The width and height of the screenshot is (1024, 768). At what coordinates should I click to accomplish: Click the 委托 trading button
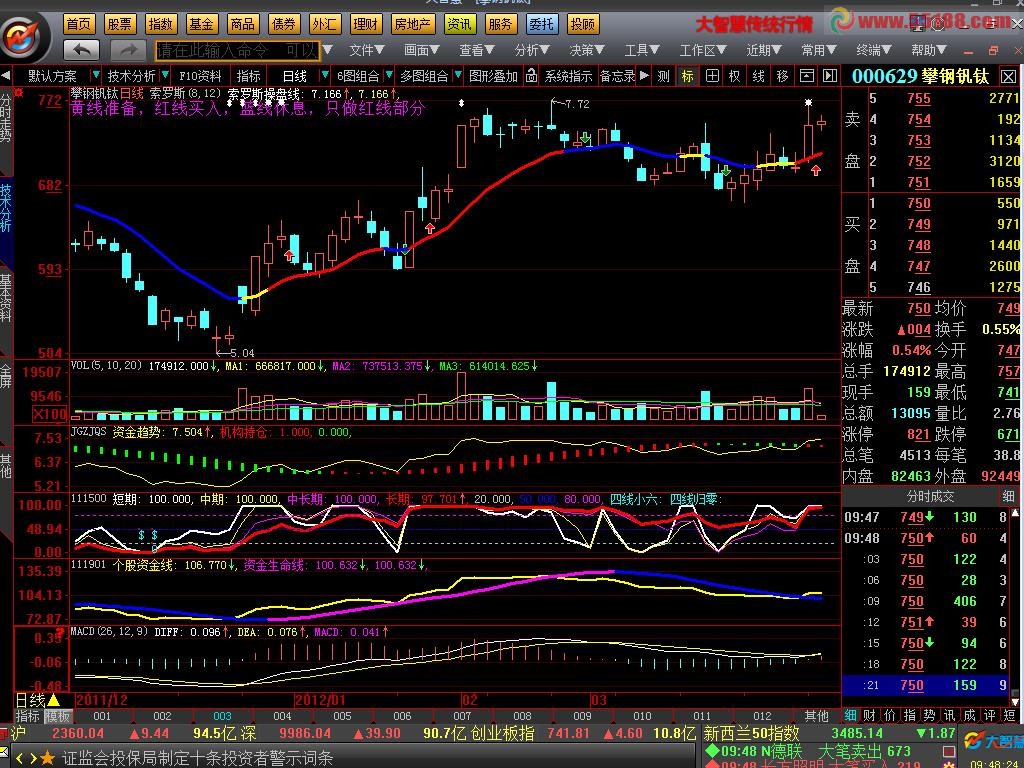pos(541,24)
